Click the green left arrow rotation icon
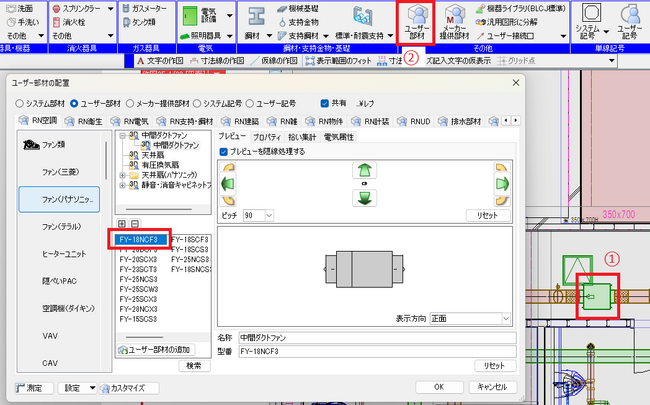The image size is (650, 405). coord(227,184)
